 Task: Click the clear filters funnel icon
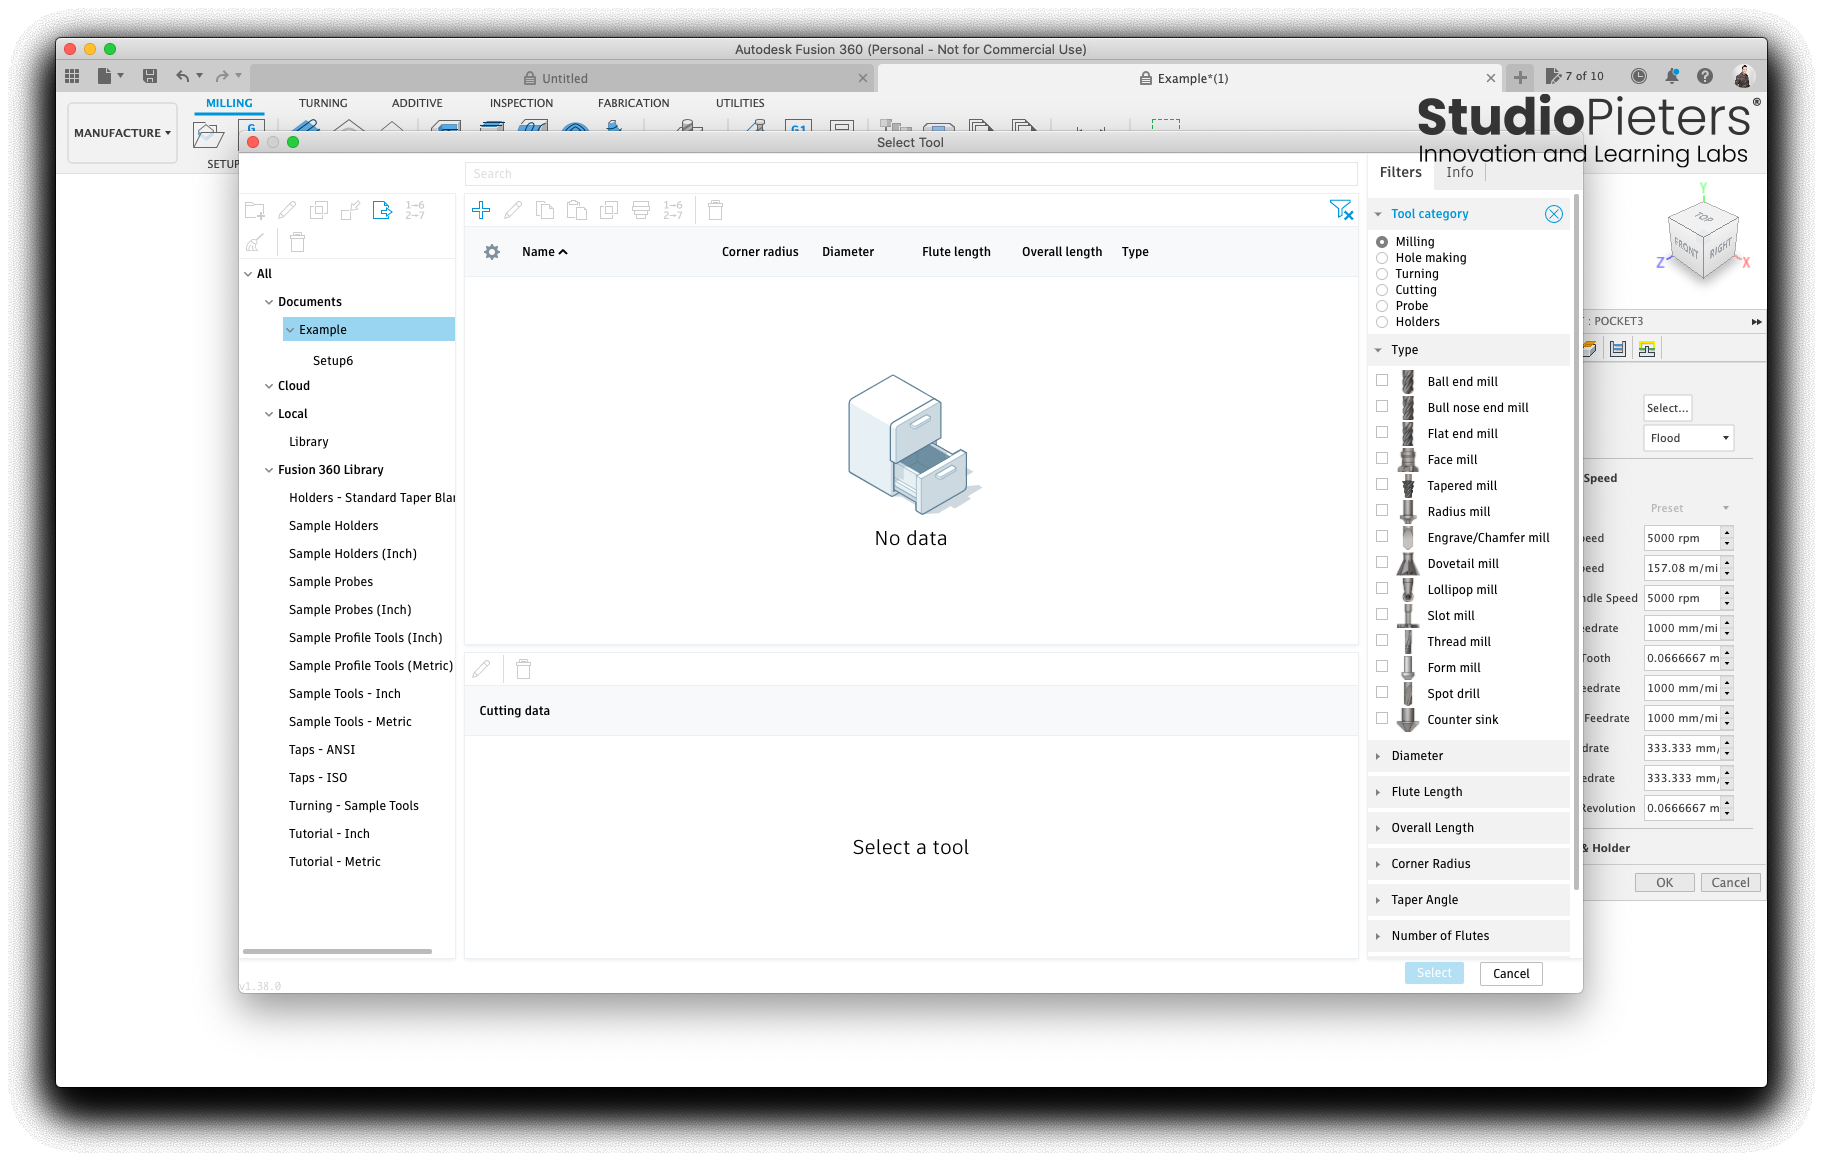point(1341,209)
